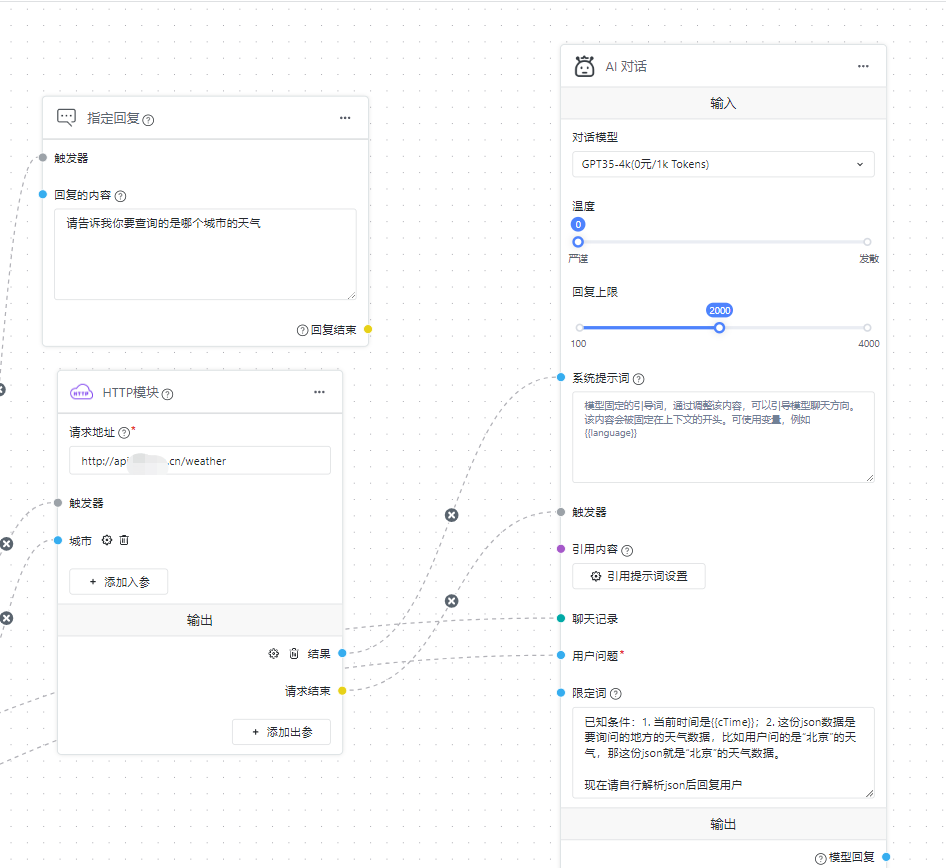Screen dimensions: 946x868
Task: Click help icon next to 系统提示词
Action: [x=639, y=379]
